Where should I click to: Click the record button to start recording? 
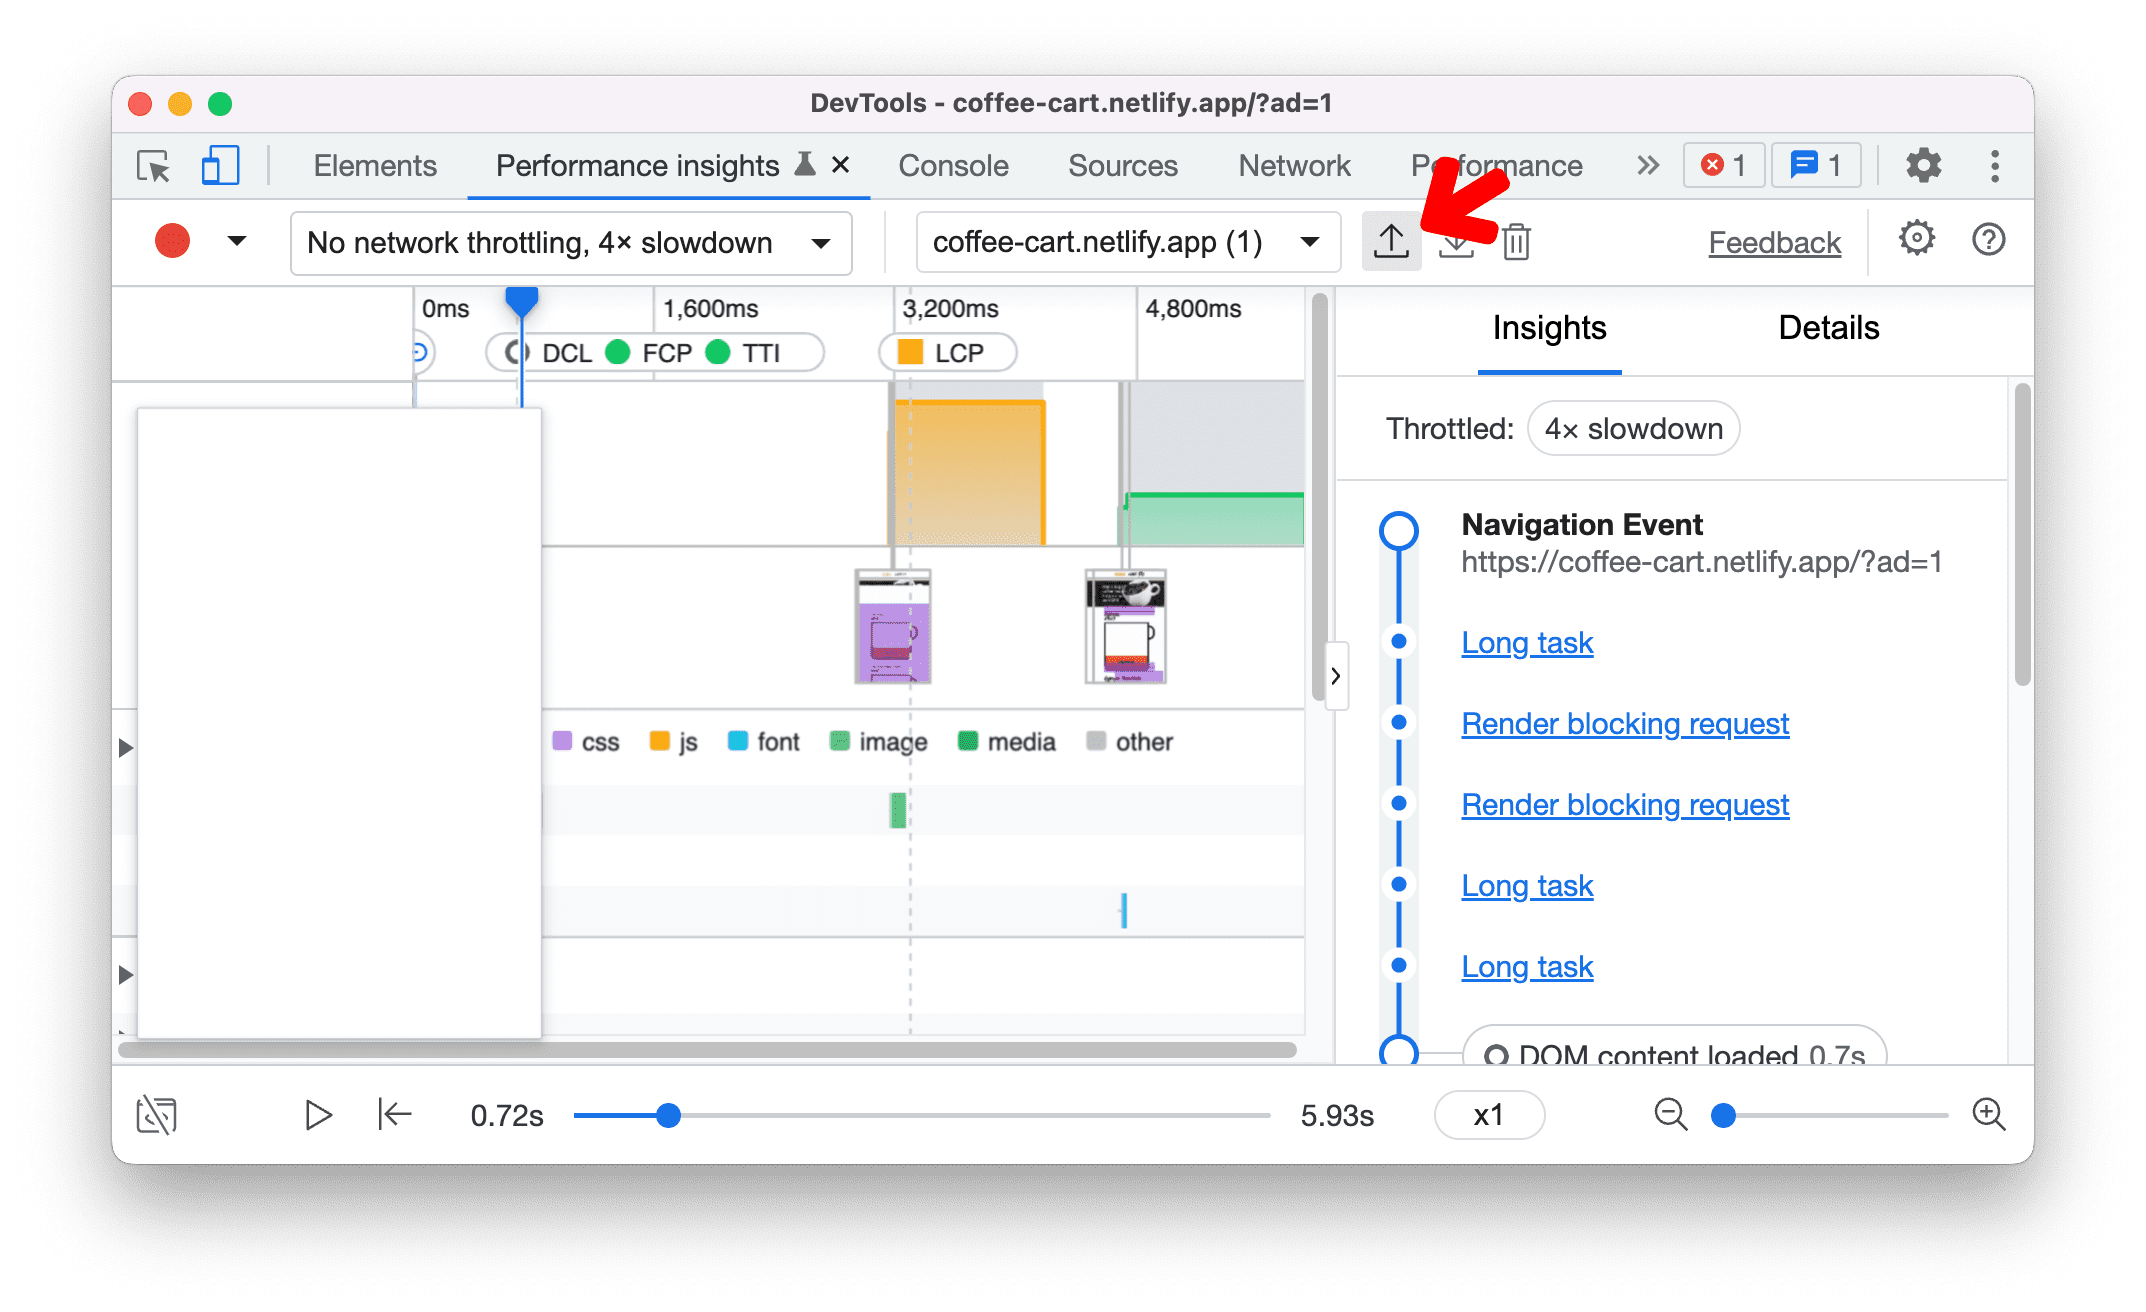click(173, 242)
